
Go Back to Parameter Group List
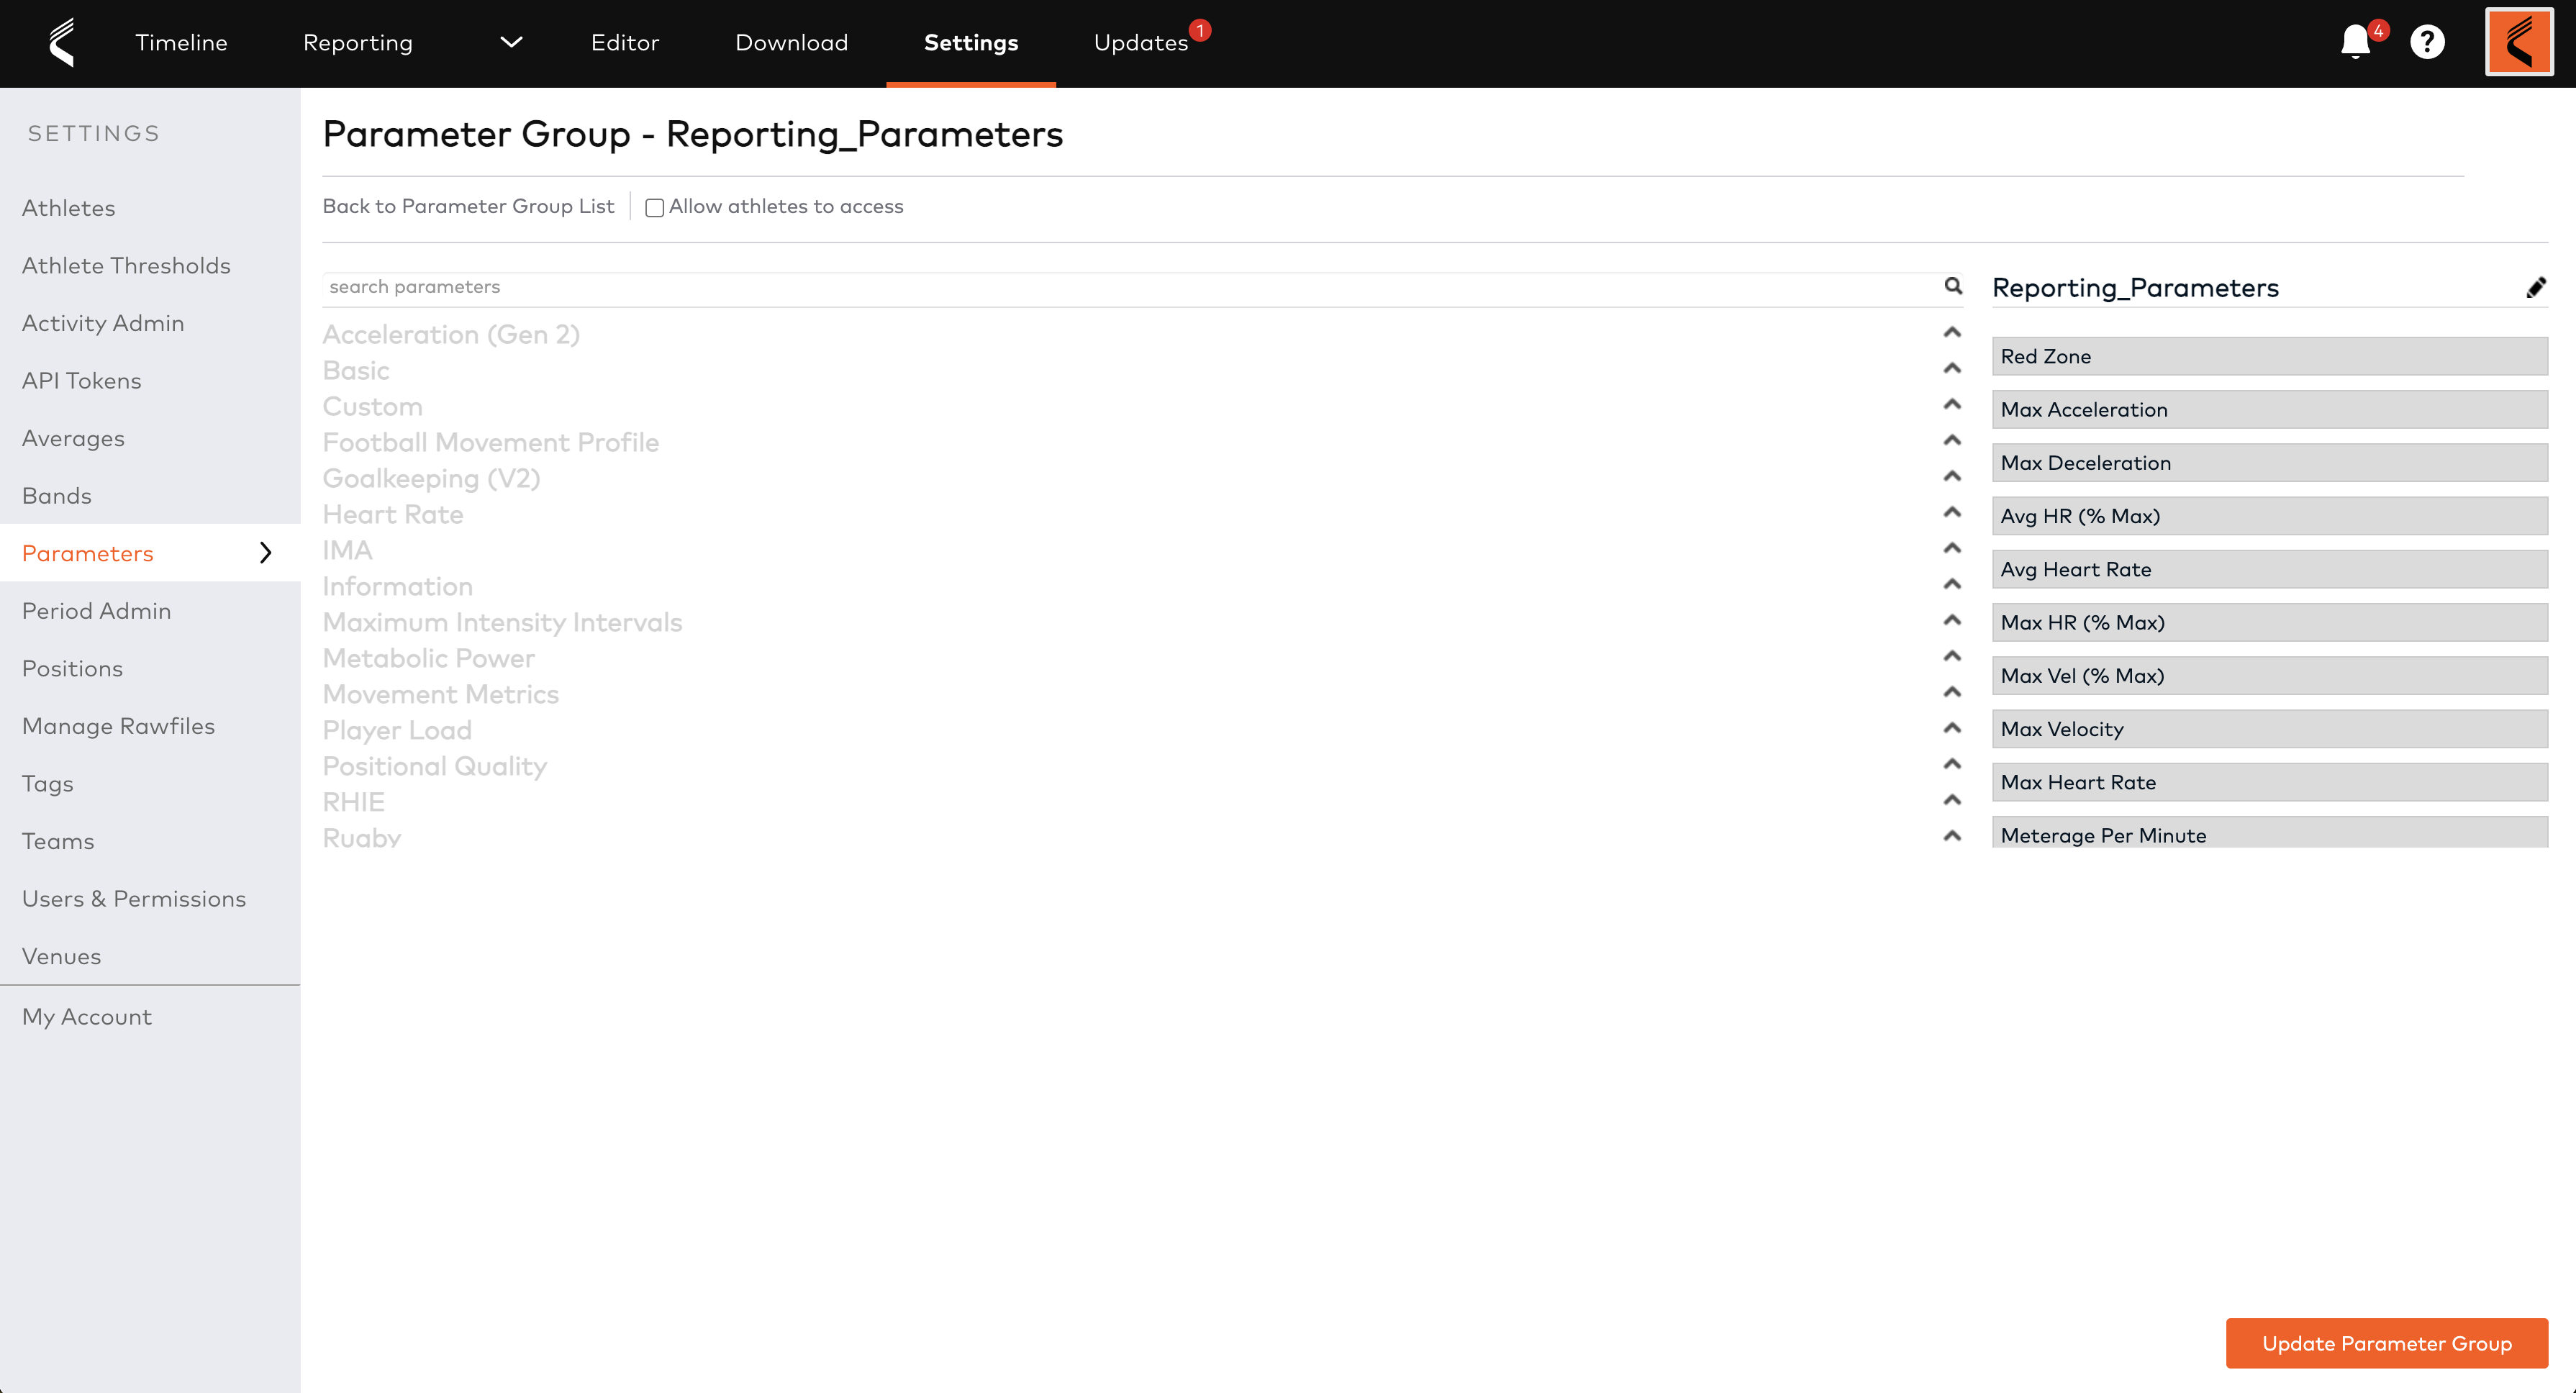468,206
